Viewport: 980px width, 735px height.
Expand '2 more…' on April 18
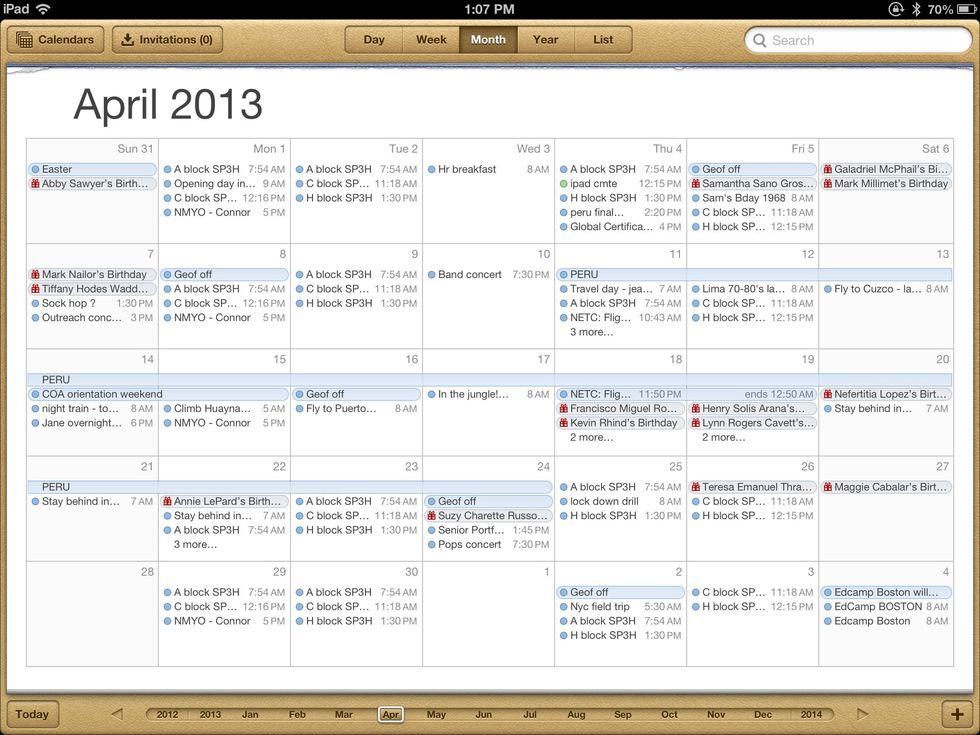(x=592, y=437)
